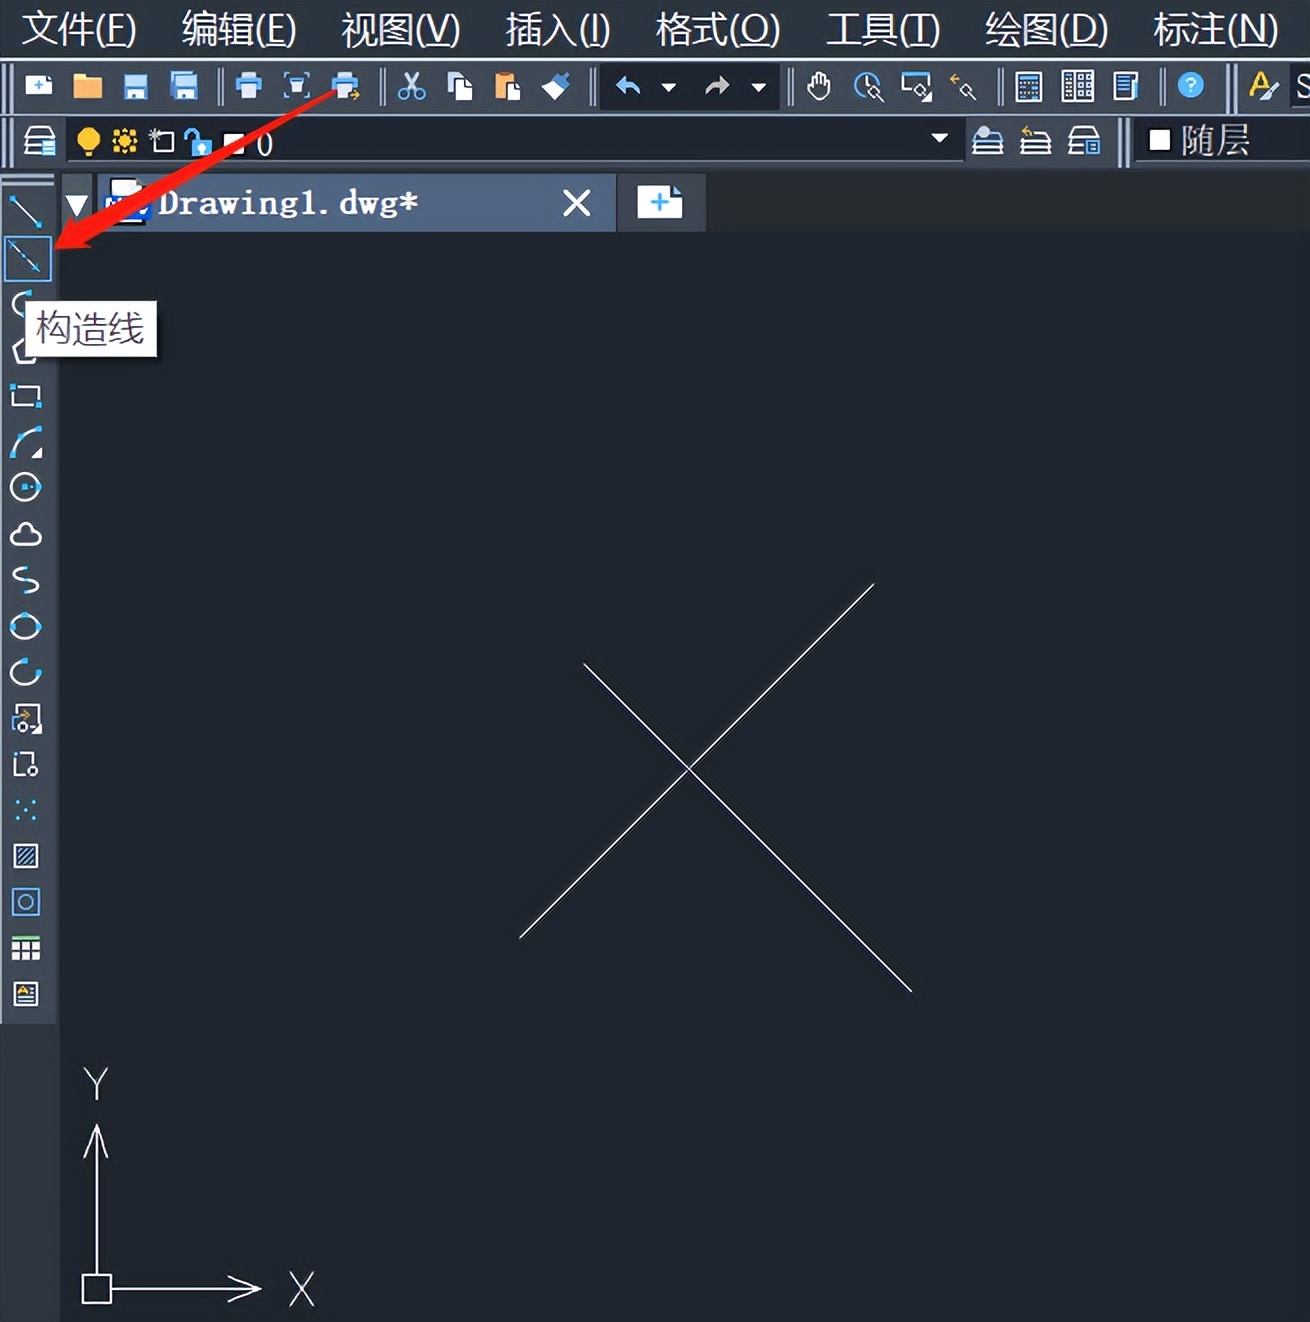Screen dimensions: 1310x1322
Task: Toggle layer freeze in all viewports
Action: click(x=124, y=141)
